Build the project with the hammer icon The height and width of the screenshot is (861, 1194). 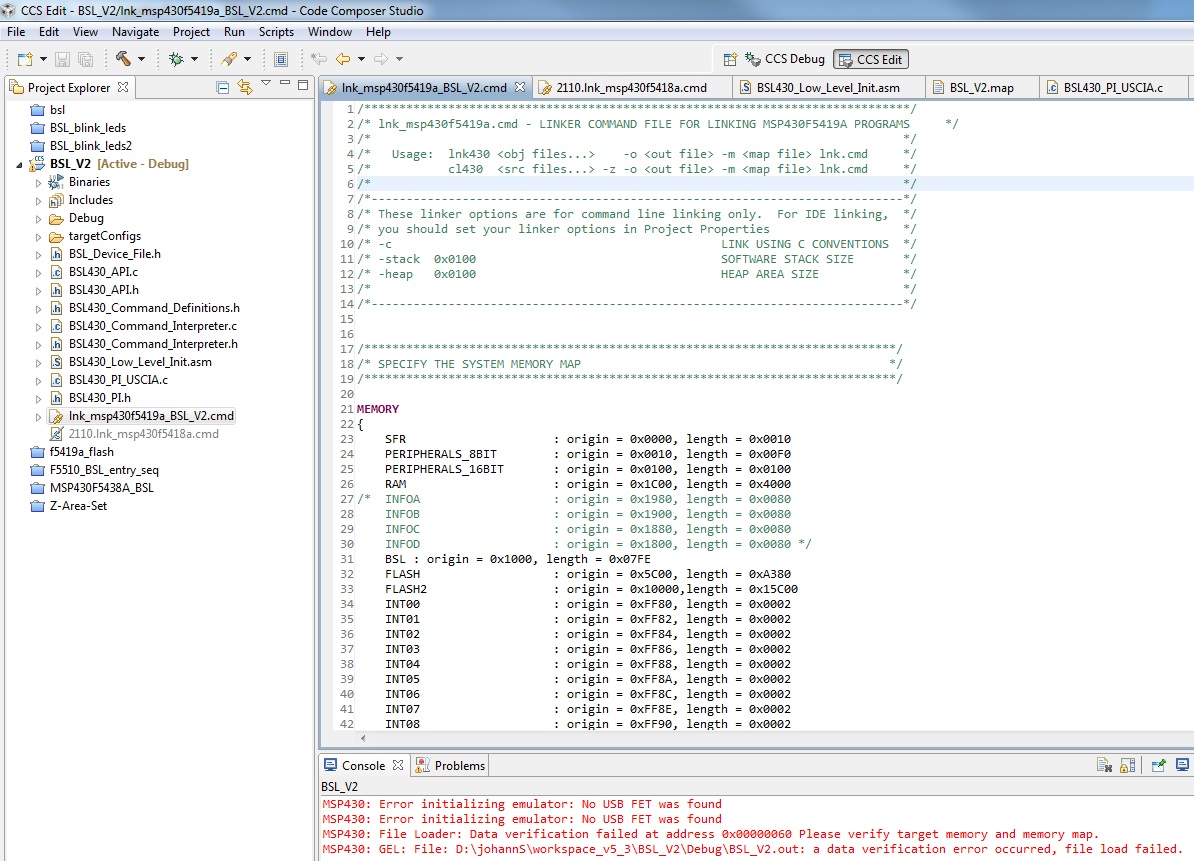coord(123,59)
